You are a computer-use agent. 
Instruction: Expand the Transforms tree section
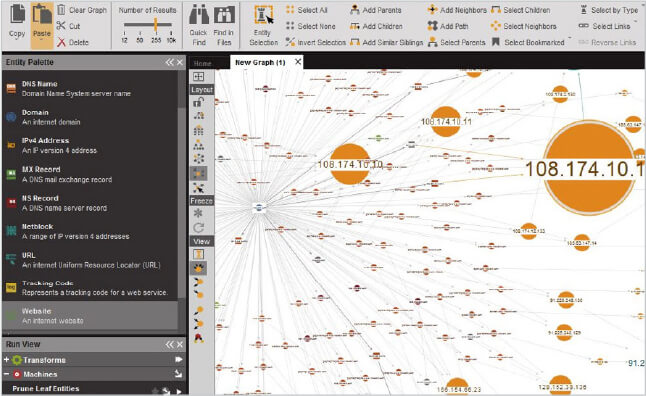coord(6,360)
